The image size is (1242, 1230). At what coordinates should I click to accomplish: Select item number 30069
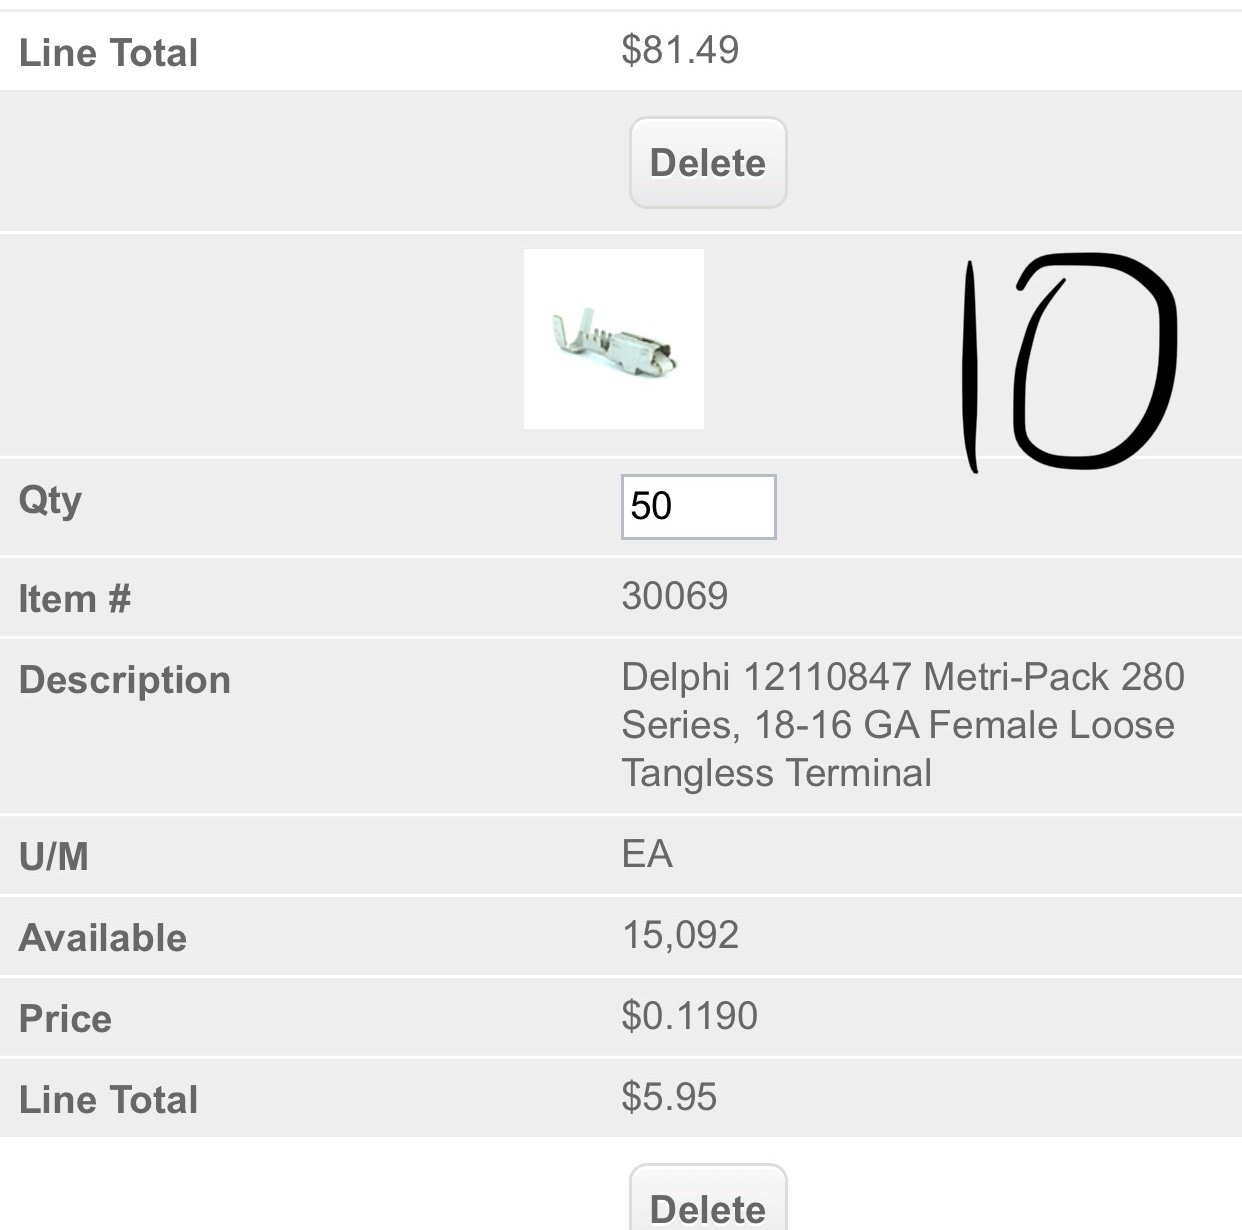click(675, 596)
